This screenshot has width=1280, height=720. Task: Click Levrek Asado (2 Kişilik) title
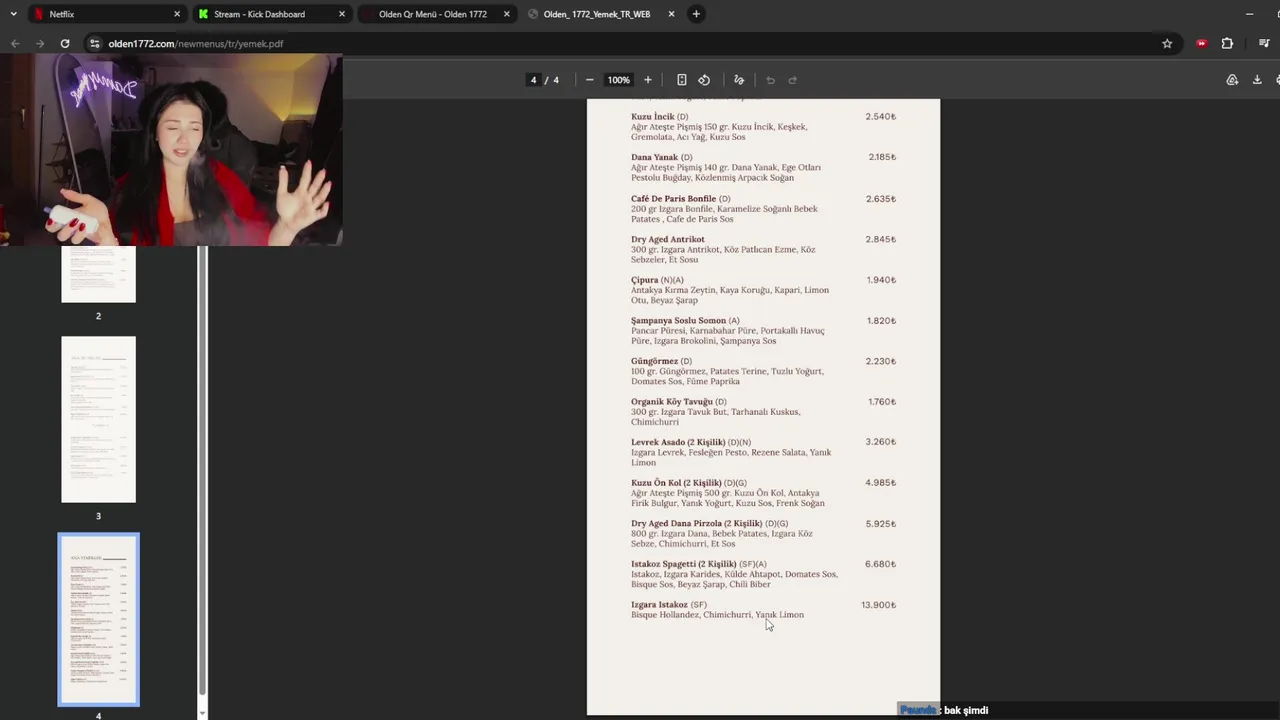[679, 442]
